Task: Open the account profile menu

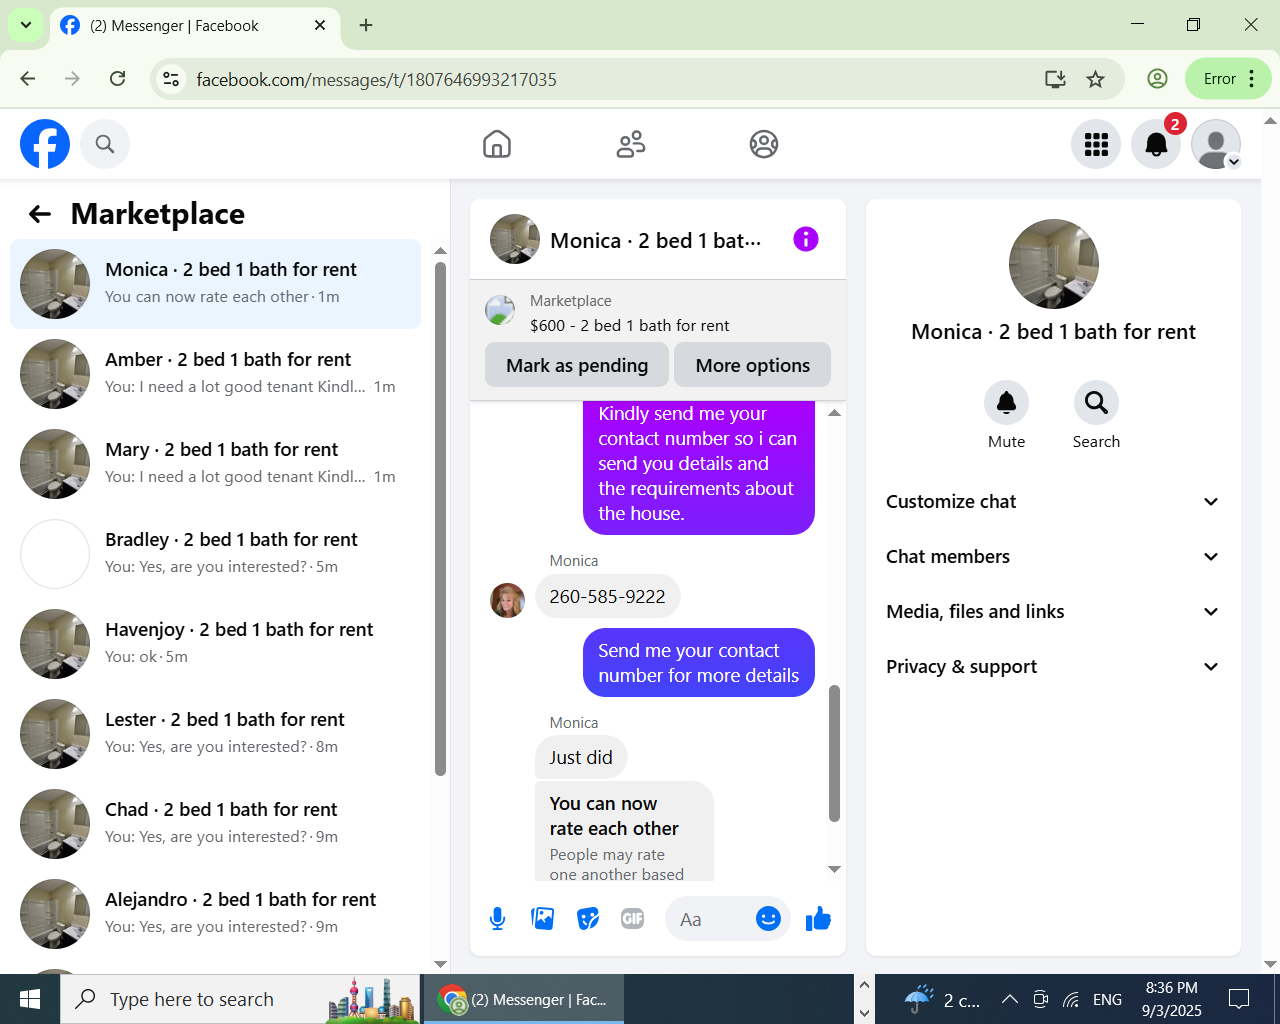Action: pyautogui.click(x=1216, y=144)
